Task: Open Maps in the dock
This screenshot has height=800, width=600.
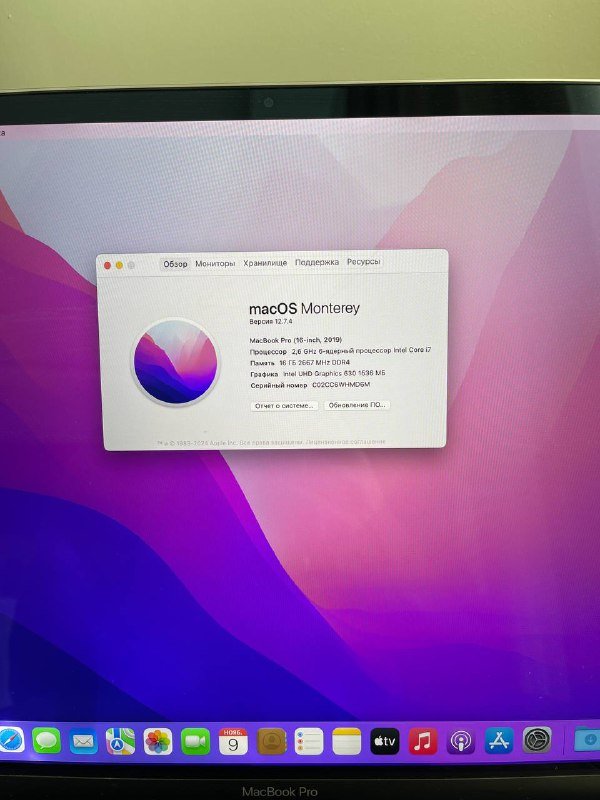Action: tap(120, 741)
